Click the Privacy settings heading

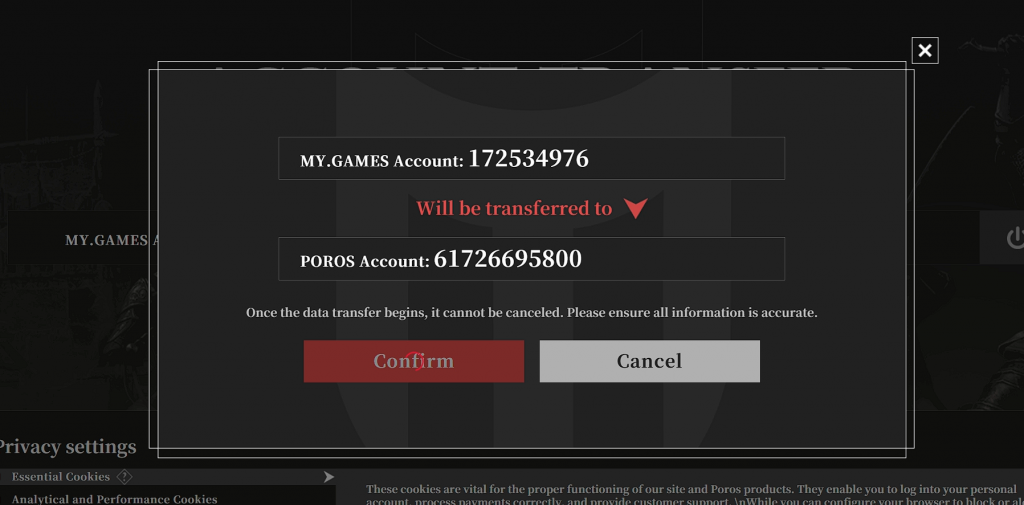click(x=67, y=447)
